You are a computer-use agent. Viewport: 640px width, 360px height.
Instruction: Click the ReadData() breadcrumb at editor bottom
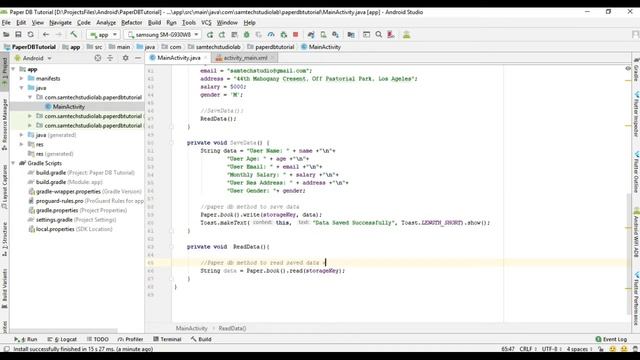tap(232, 328)
